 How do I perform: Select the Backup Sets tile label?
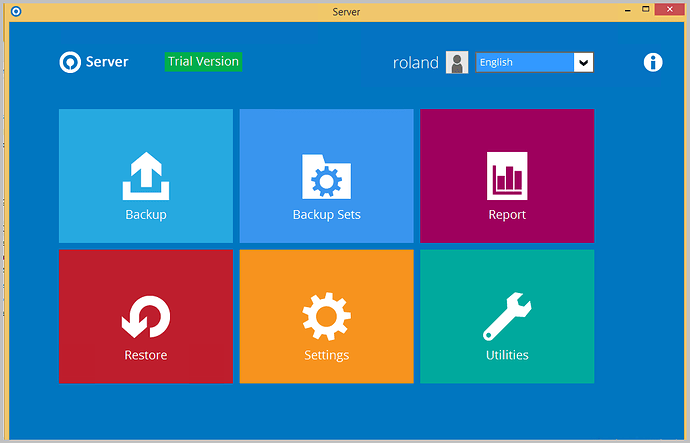[x=326, y=215]
